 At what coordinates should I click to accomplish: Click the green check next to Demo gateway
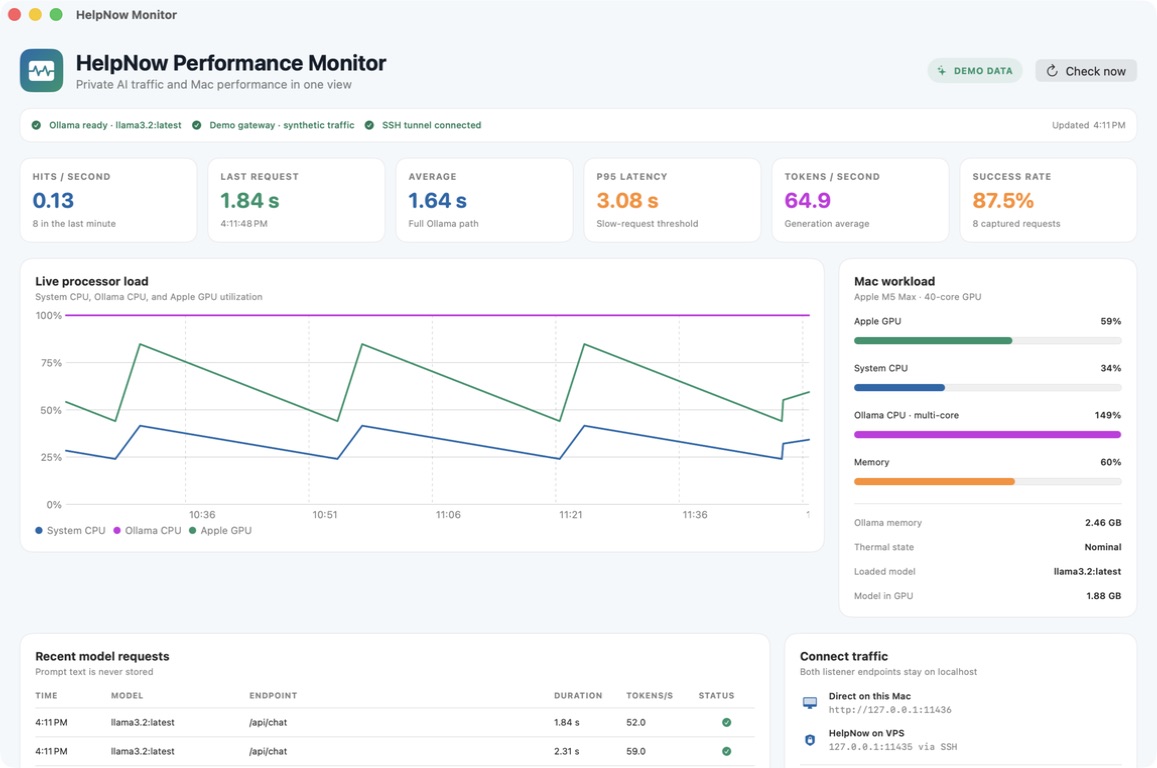[196, 125]
